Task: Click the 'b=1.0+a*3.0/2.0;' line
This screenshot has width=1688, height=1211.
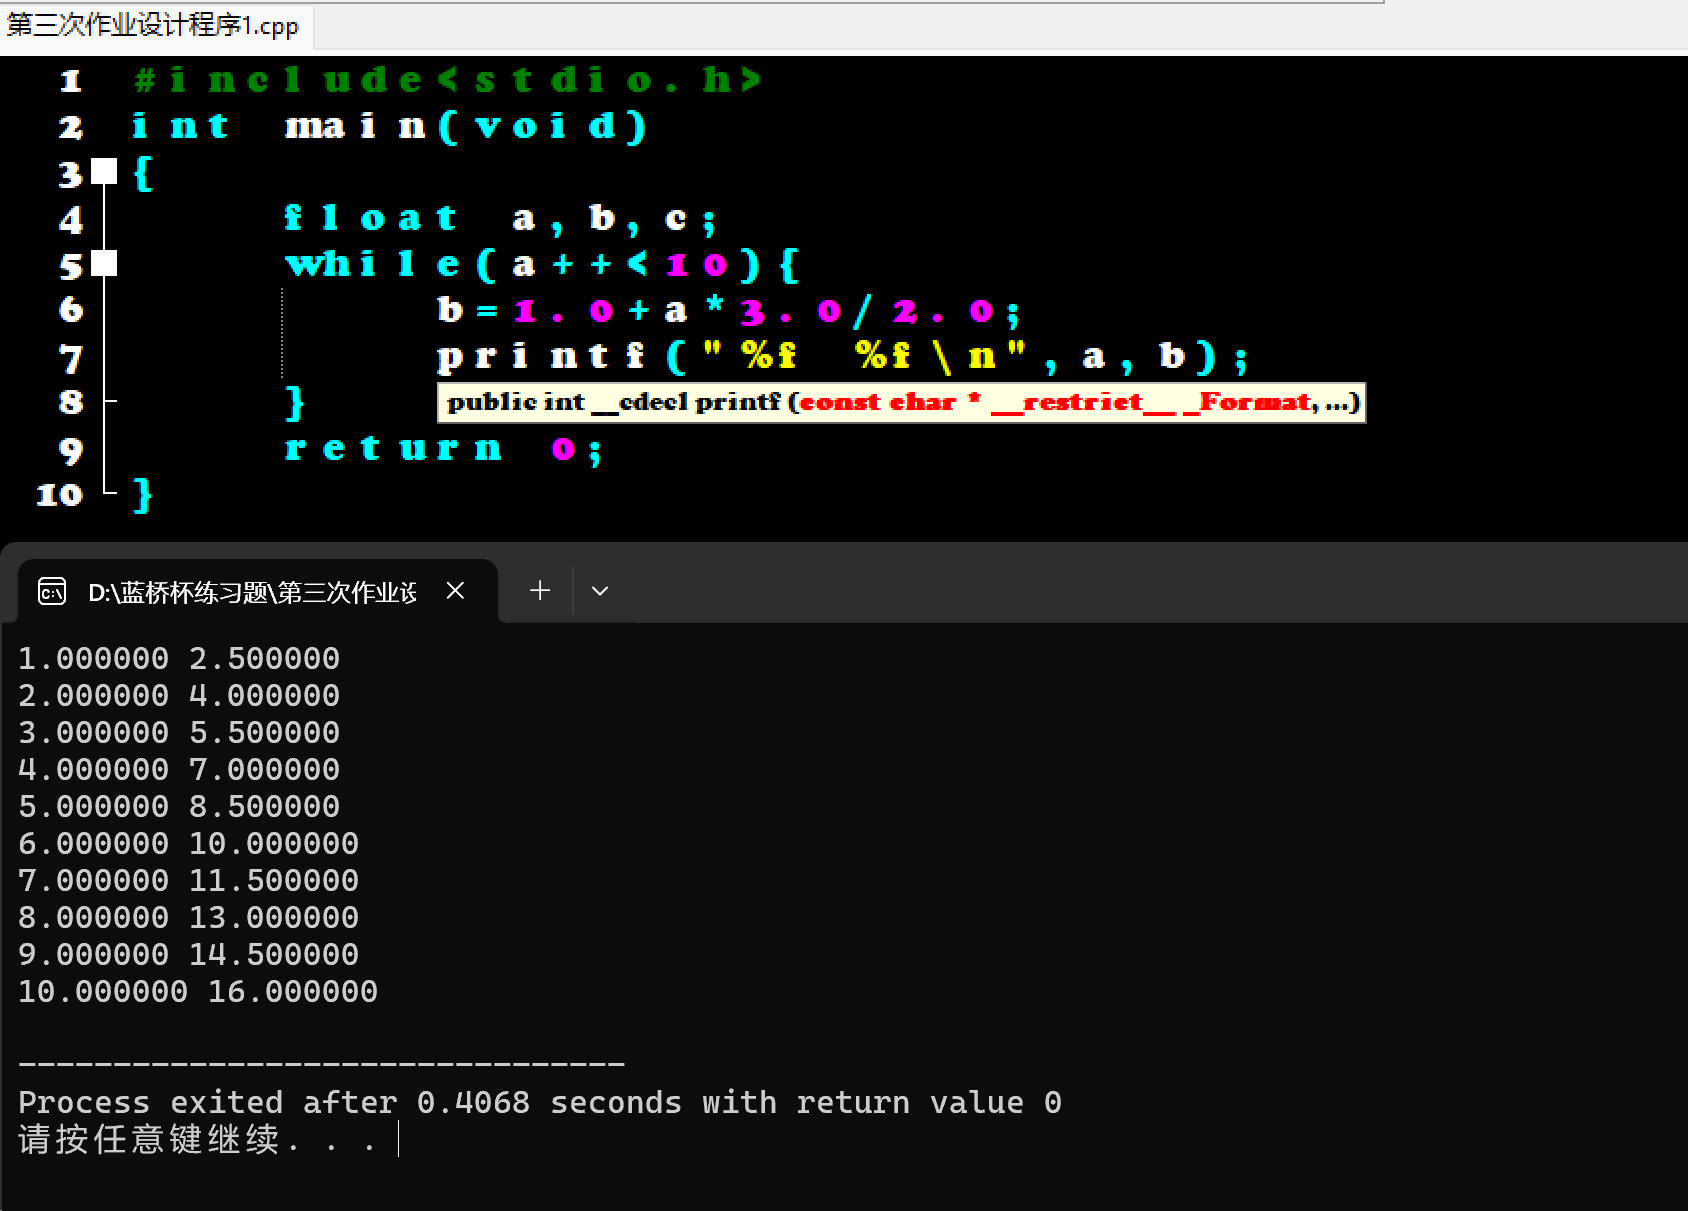Action: [x=729, y=311]
